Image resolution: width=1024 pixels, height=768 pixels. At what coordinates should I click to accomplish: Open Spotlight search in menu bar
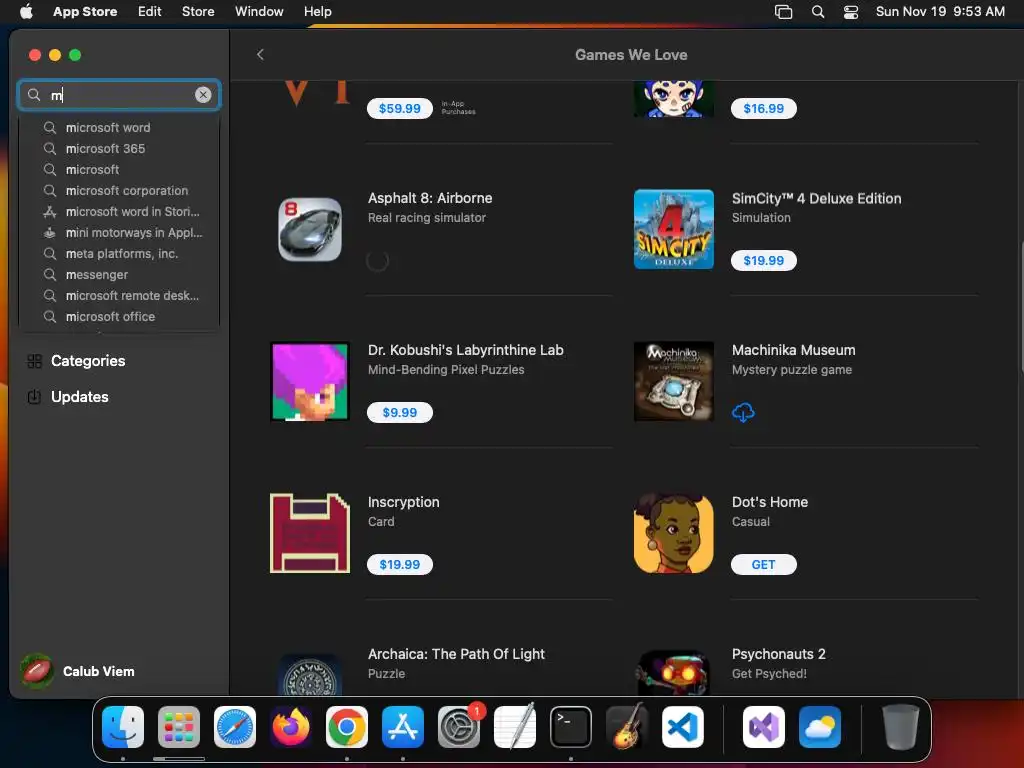click(818, 12)
